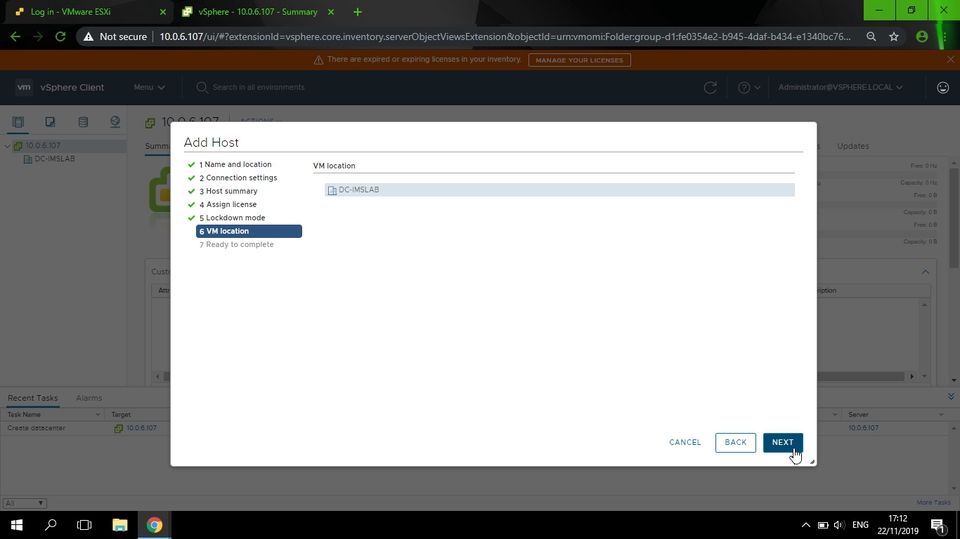This screenshot has width=960, height=539.
Task: Open Storage inventory view icon
Action: point(83,122)
